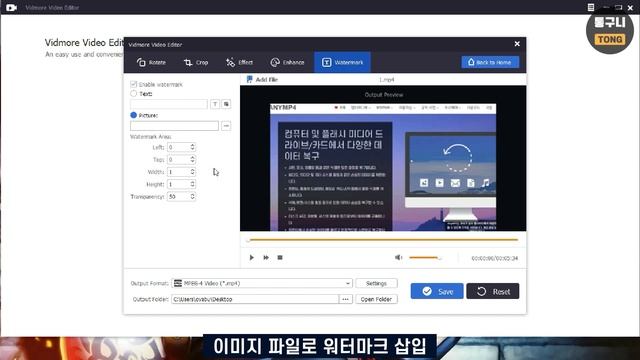Open the main window menu icon

click(x=591, y=7)
